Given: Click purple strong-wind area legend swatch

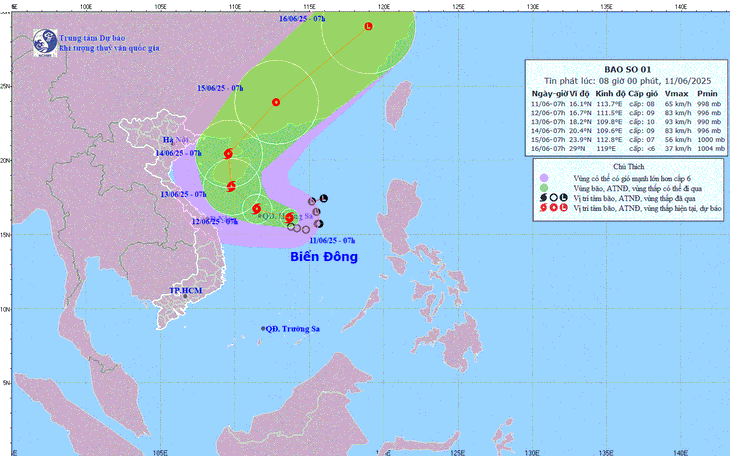Looking at the screenshot, I should pyautogui.click(x=544, y=178).
